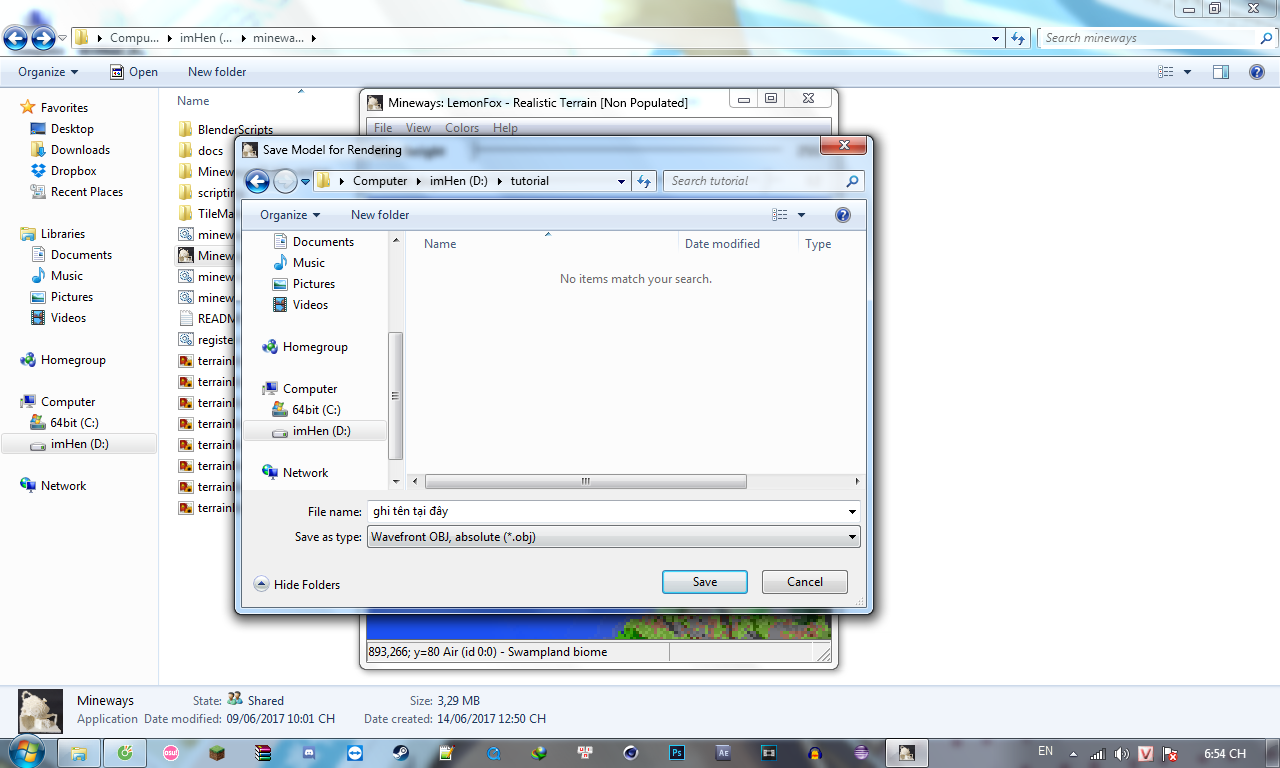1280x768 pixels.
Task: Open the Minecraft icon in the taskbar
Action: 217,753
